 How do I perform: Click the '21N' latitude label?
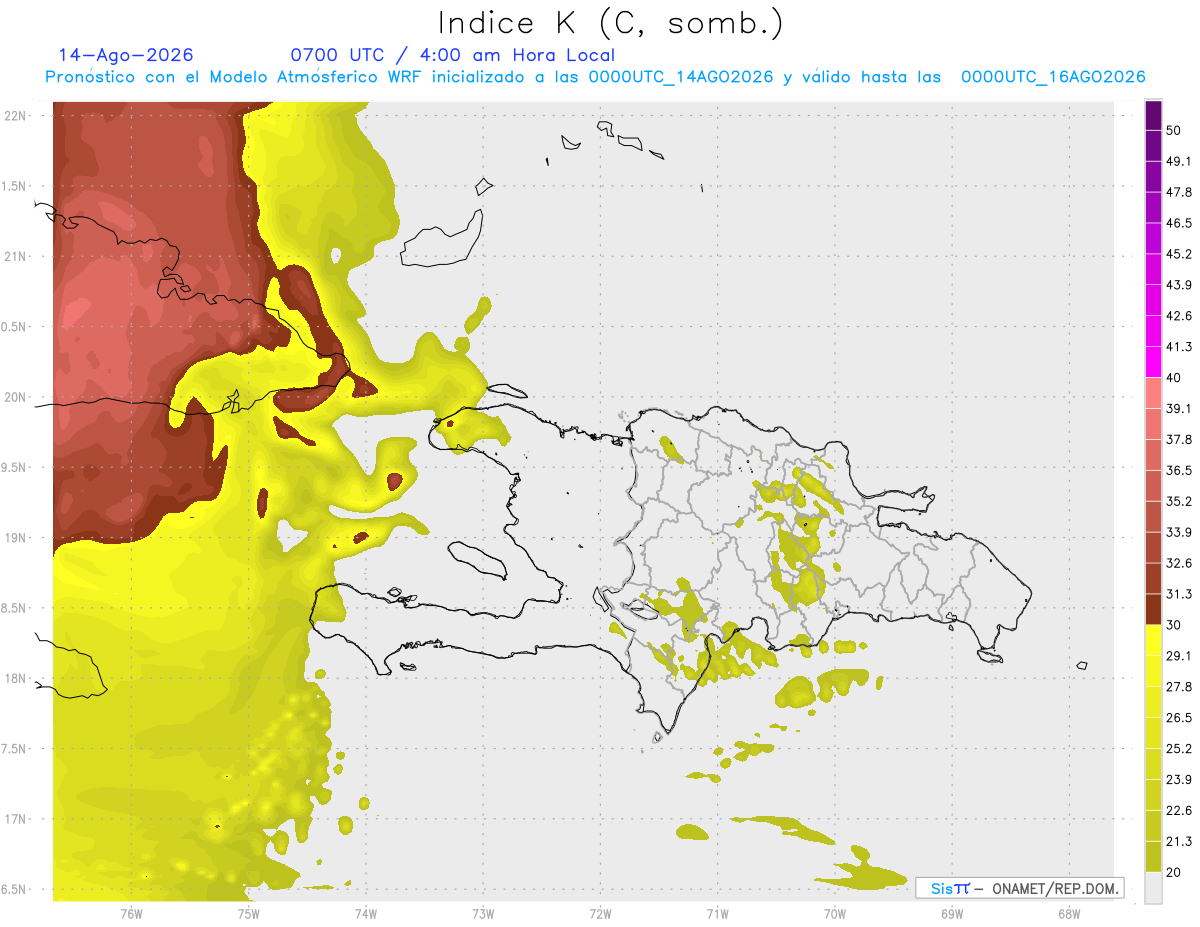[16, 257]
